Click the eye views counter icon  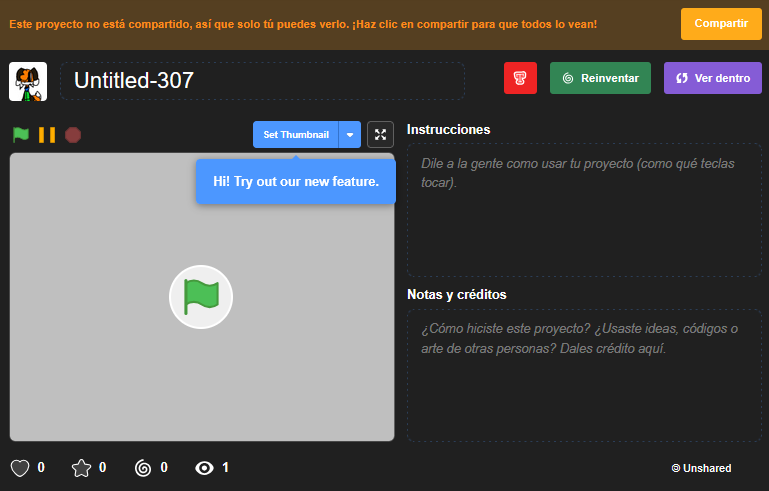point(205,468)
